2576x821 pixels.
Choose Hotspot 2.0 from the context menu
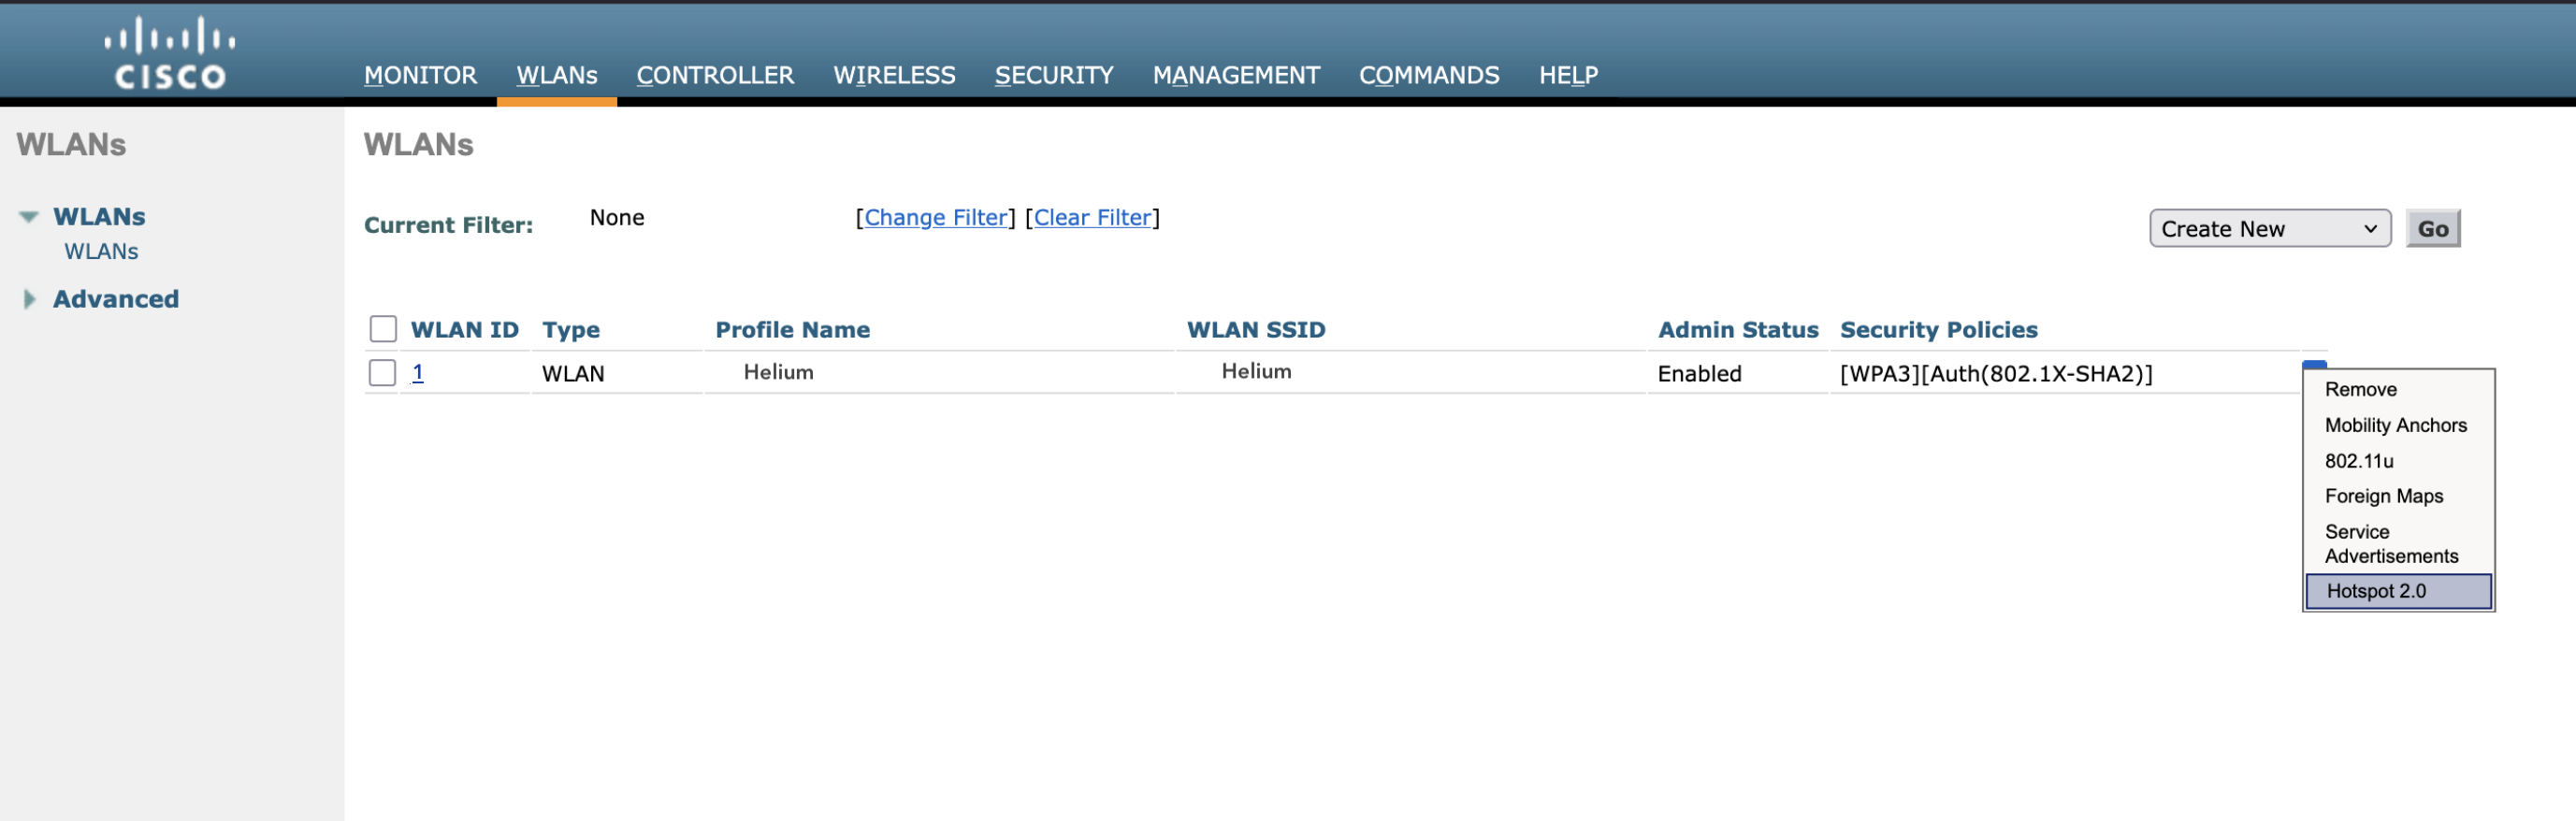(2376, 591)
